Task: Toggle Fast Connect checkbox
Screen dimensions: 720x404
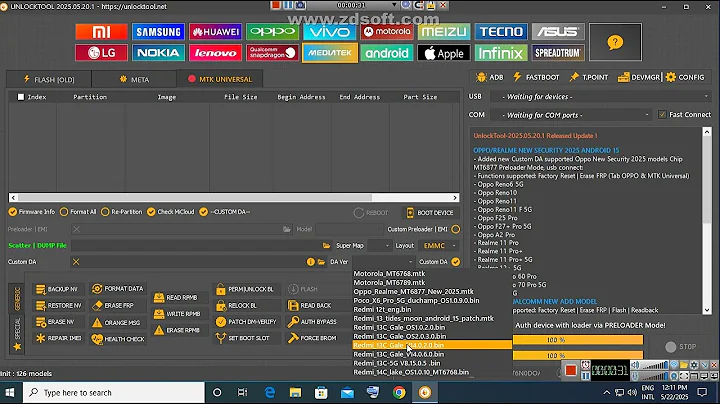Action: [x=662, y=115]
